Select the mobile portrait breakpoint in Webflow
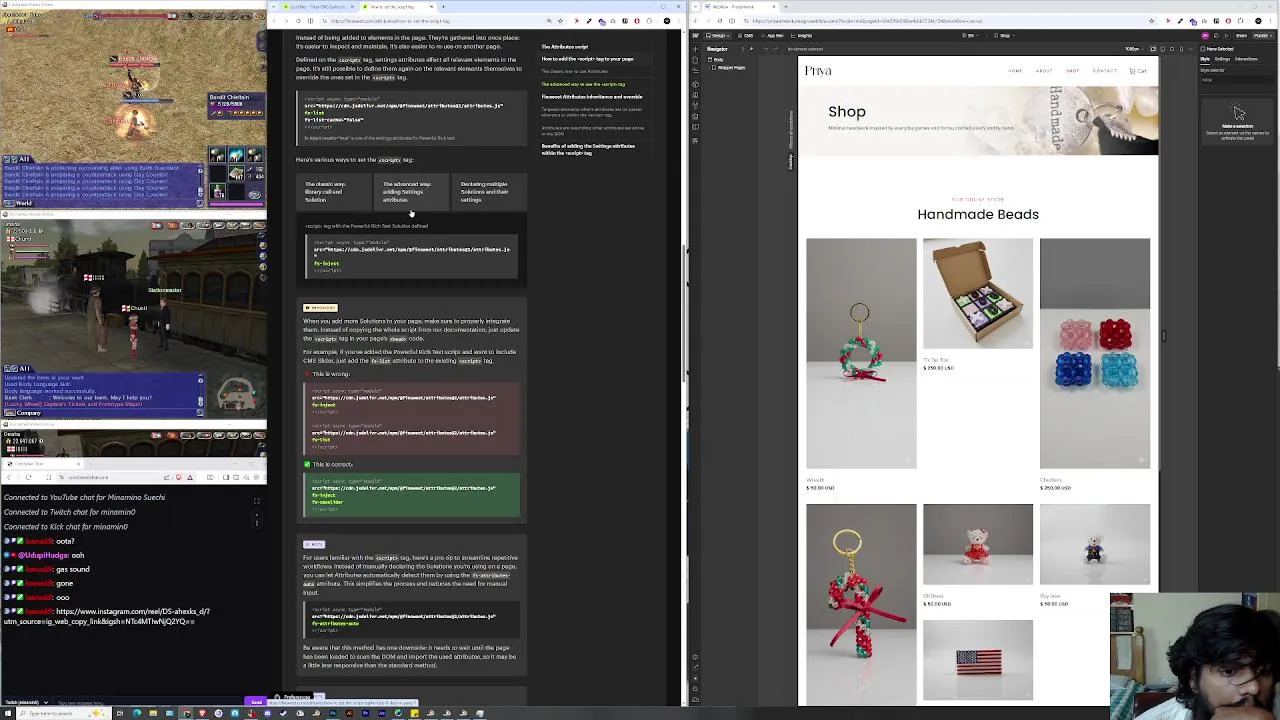Image resolution: width=1280 pixels, height=720 pixels. pos(1181,49)
